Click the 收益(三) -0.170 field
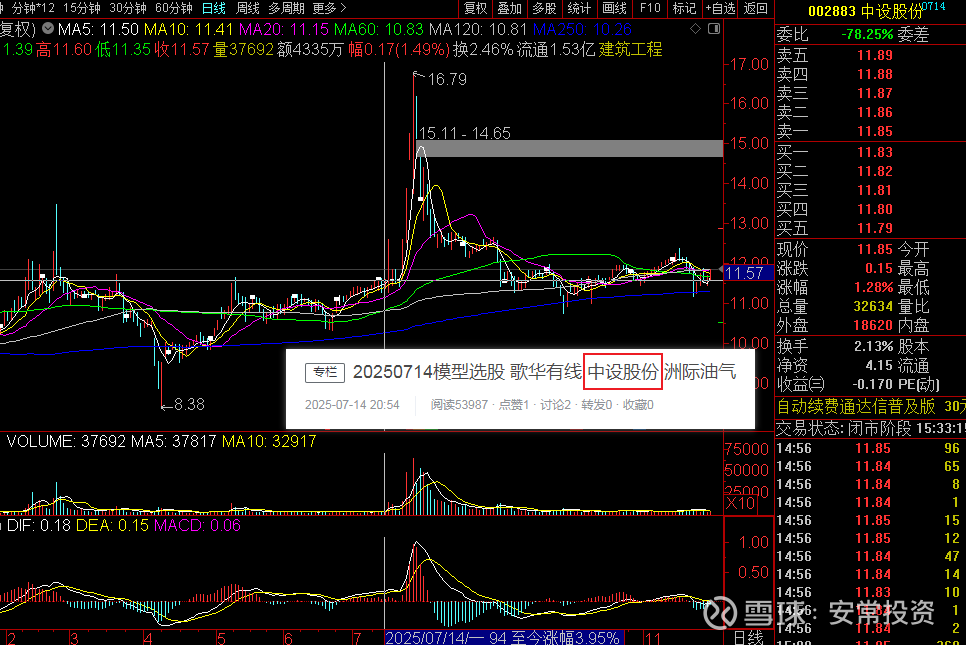The height and width of the screenshot is (645, 966). click(x=835, y=384)
